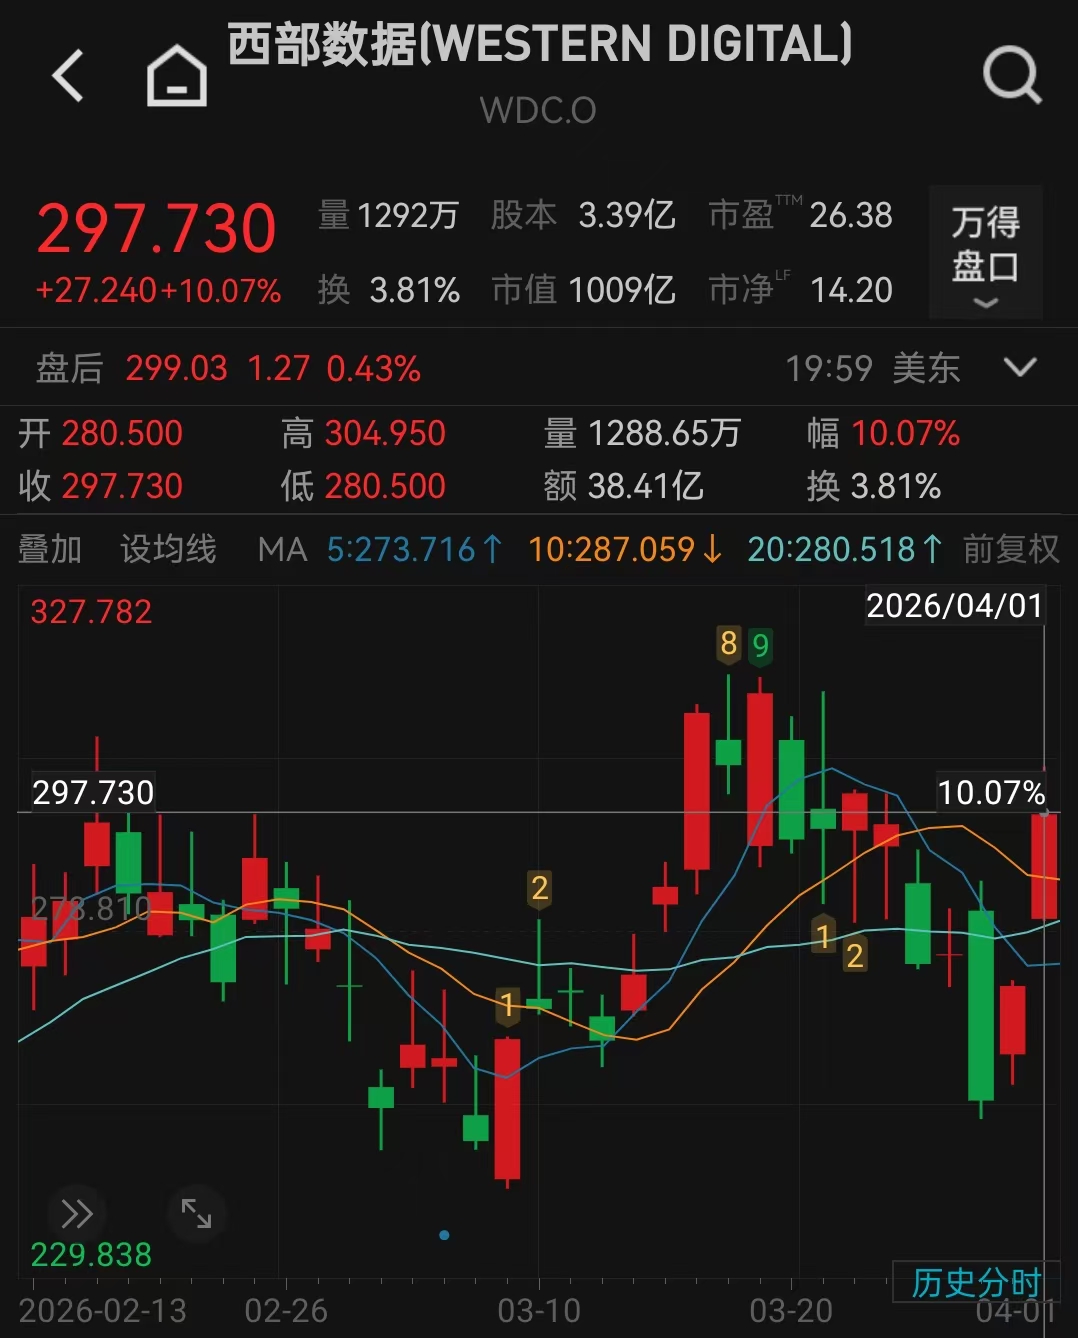Expand the 万得盘口 panel

(x=985, y=253)
